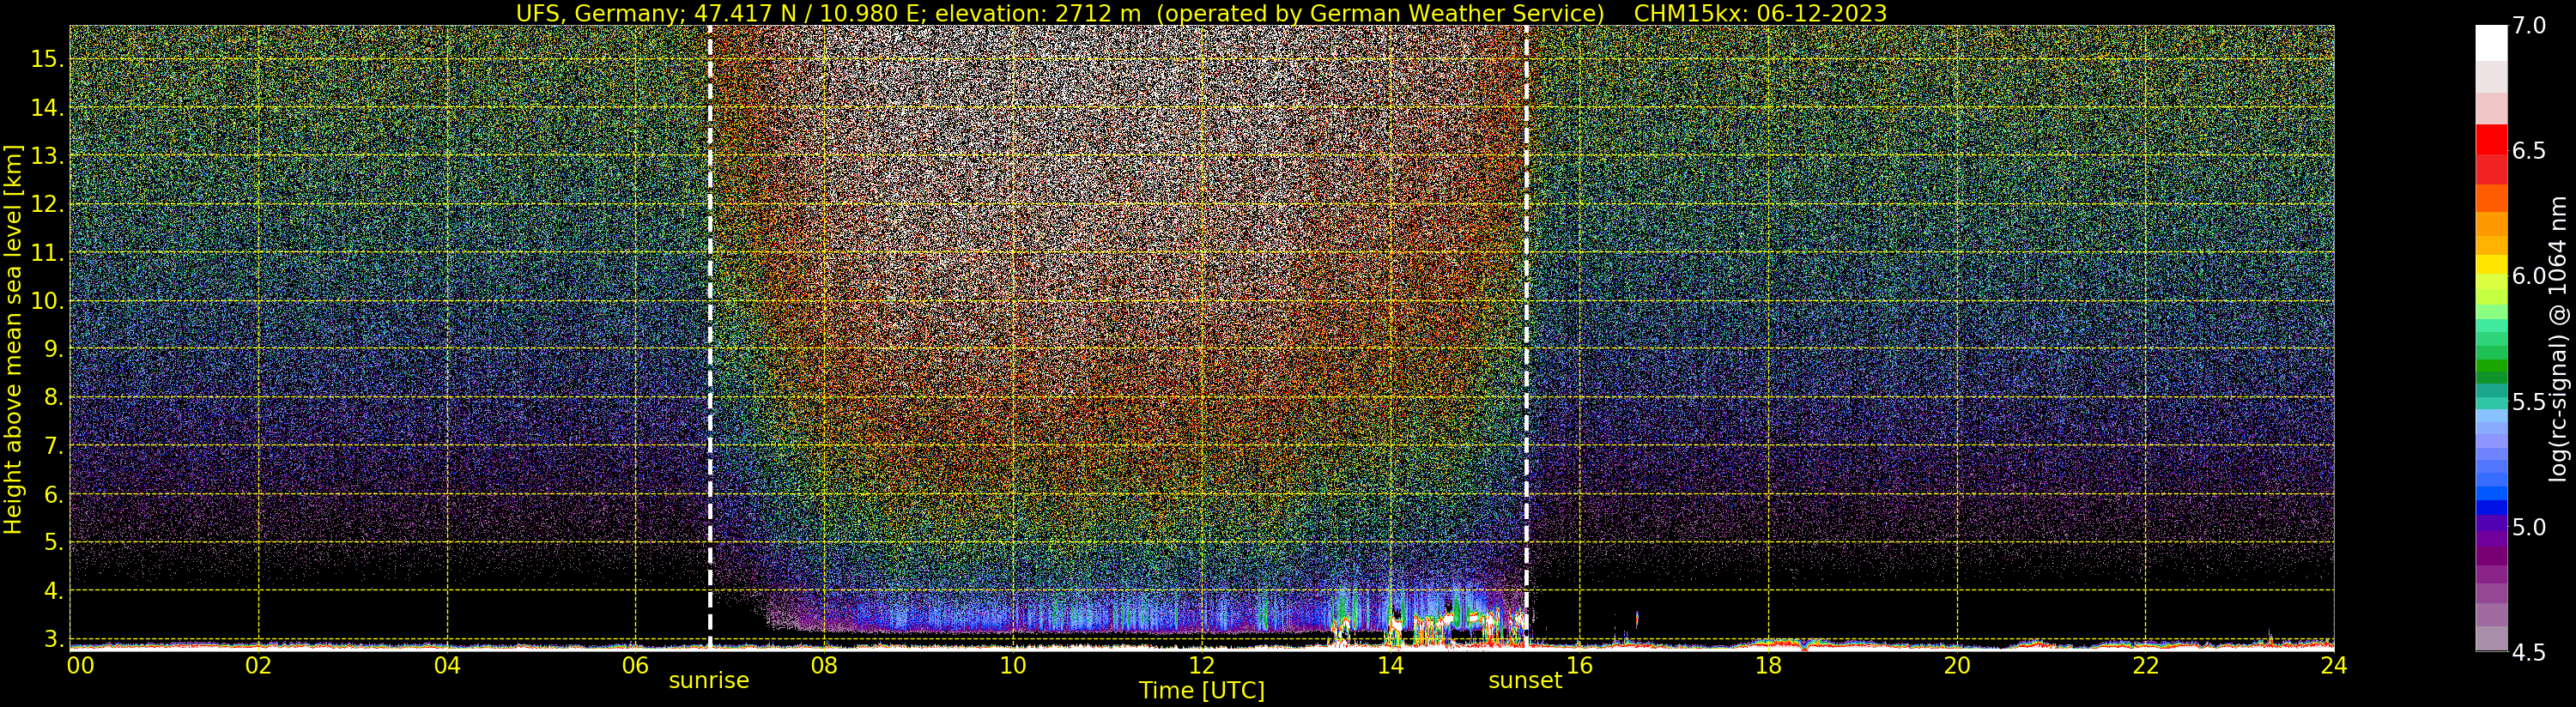This screenshot has width=2576, height=707.
Task: Click the height axis tick '7.'
Action: point(54,446)
